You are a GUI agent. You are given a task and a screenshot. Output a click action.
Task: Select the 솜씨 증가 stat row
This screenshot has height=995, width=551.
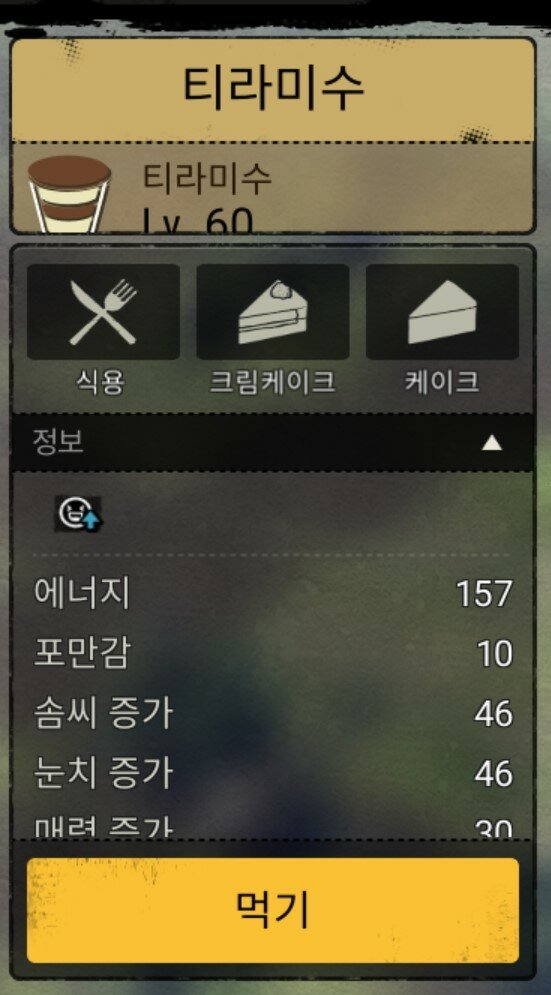pyautogui.click(x=273, y=713)
